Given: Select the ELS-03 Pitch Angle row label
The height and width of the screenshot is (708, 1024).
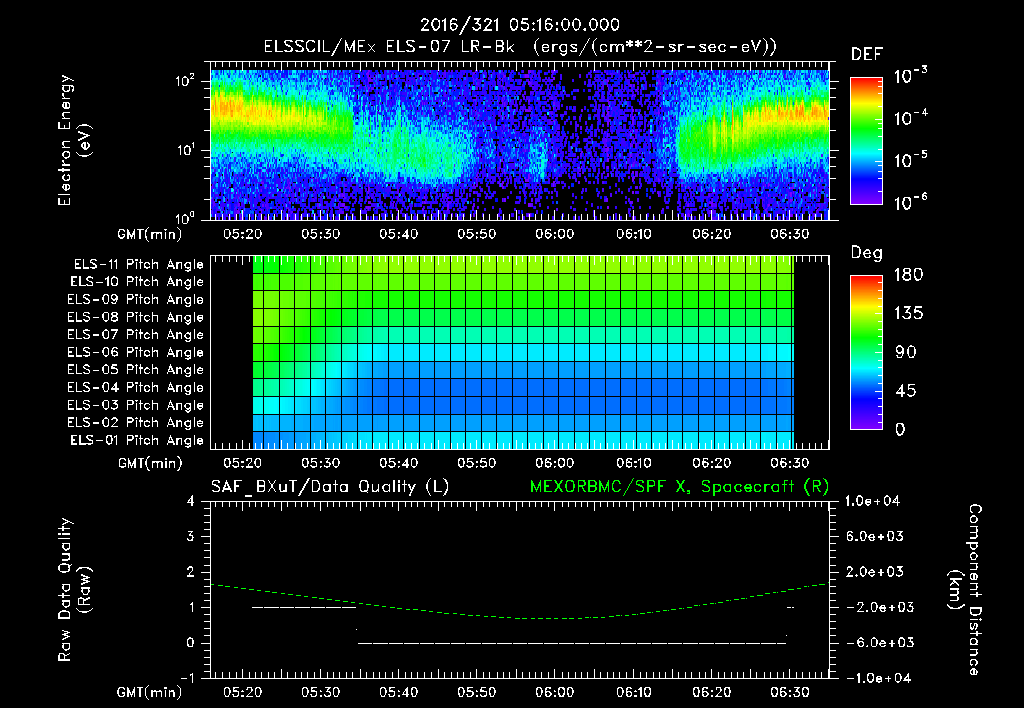Looking at the screenshot, I should click(136, 406).
